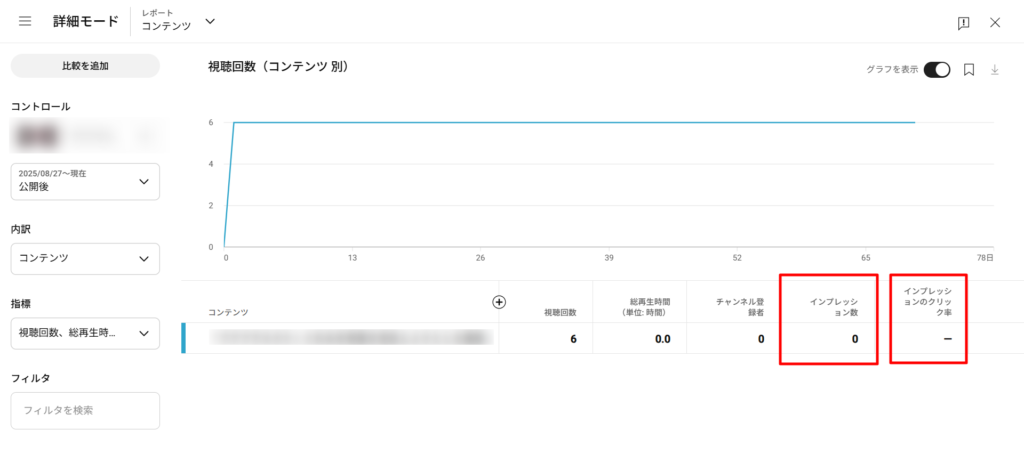This screenshot has width=1024, height=463.
Task: Open the hamburger navigation menu
Action: (x=25, y=21)
